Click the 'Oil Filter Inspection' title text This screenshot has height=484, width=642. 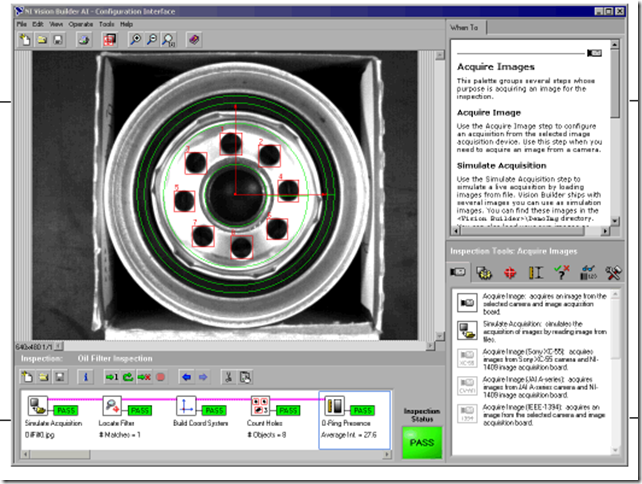coord(115,359)
